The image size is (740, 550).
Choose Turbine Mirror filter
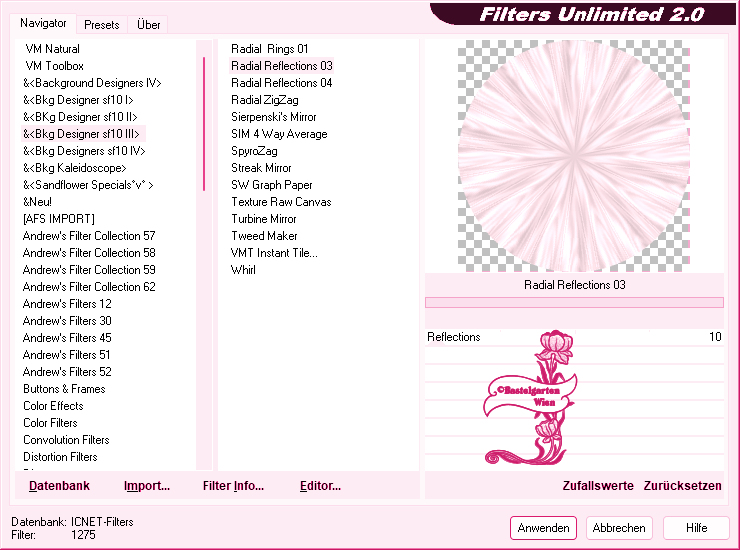click(264, 219)
